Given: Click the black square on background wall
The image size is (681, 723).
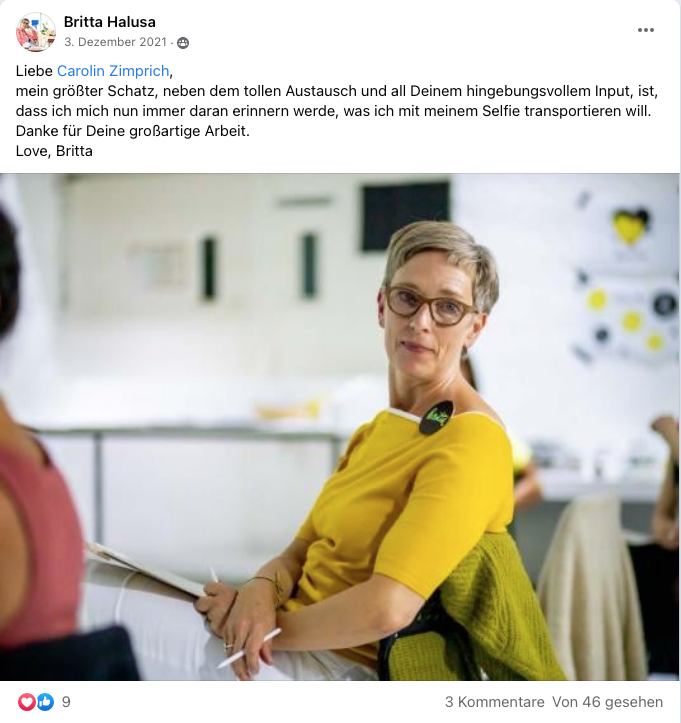Looking at the screenshot, I should tap(406, 216).
